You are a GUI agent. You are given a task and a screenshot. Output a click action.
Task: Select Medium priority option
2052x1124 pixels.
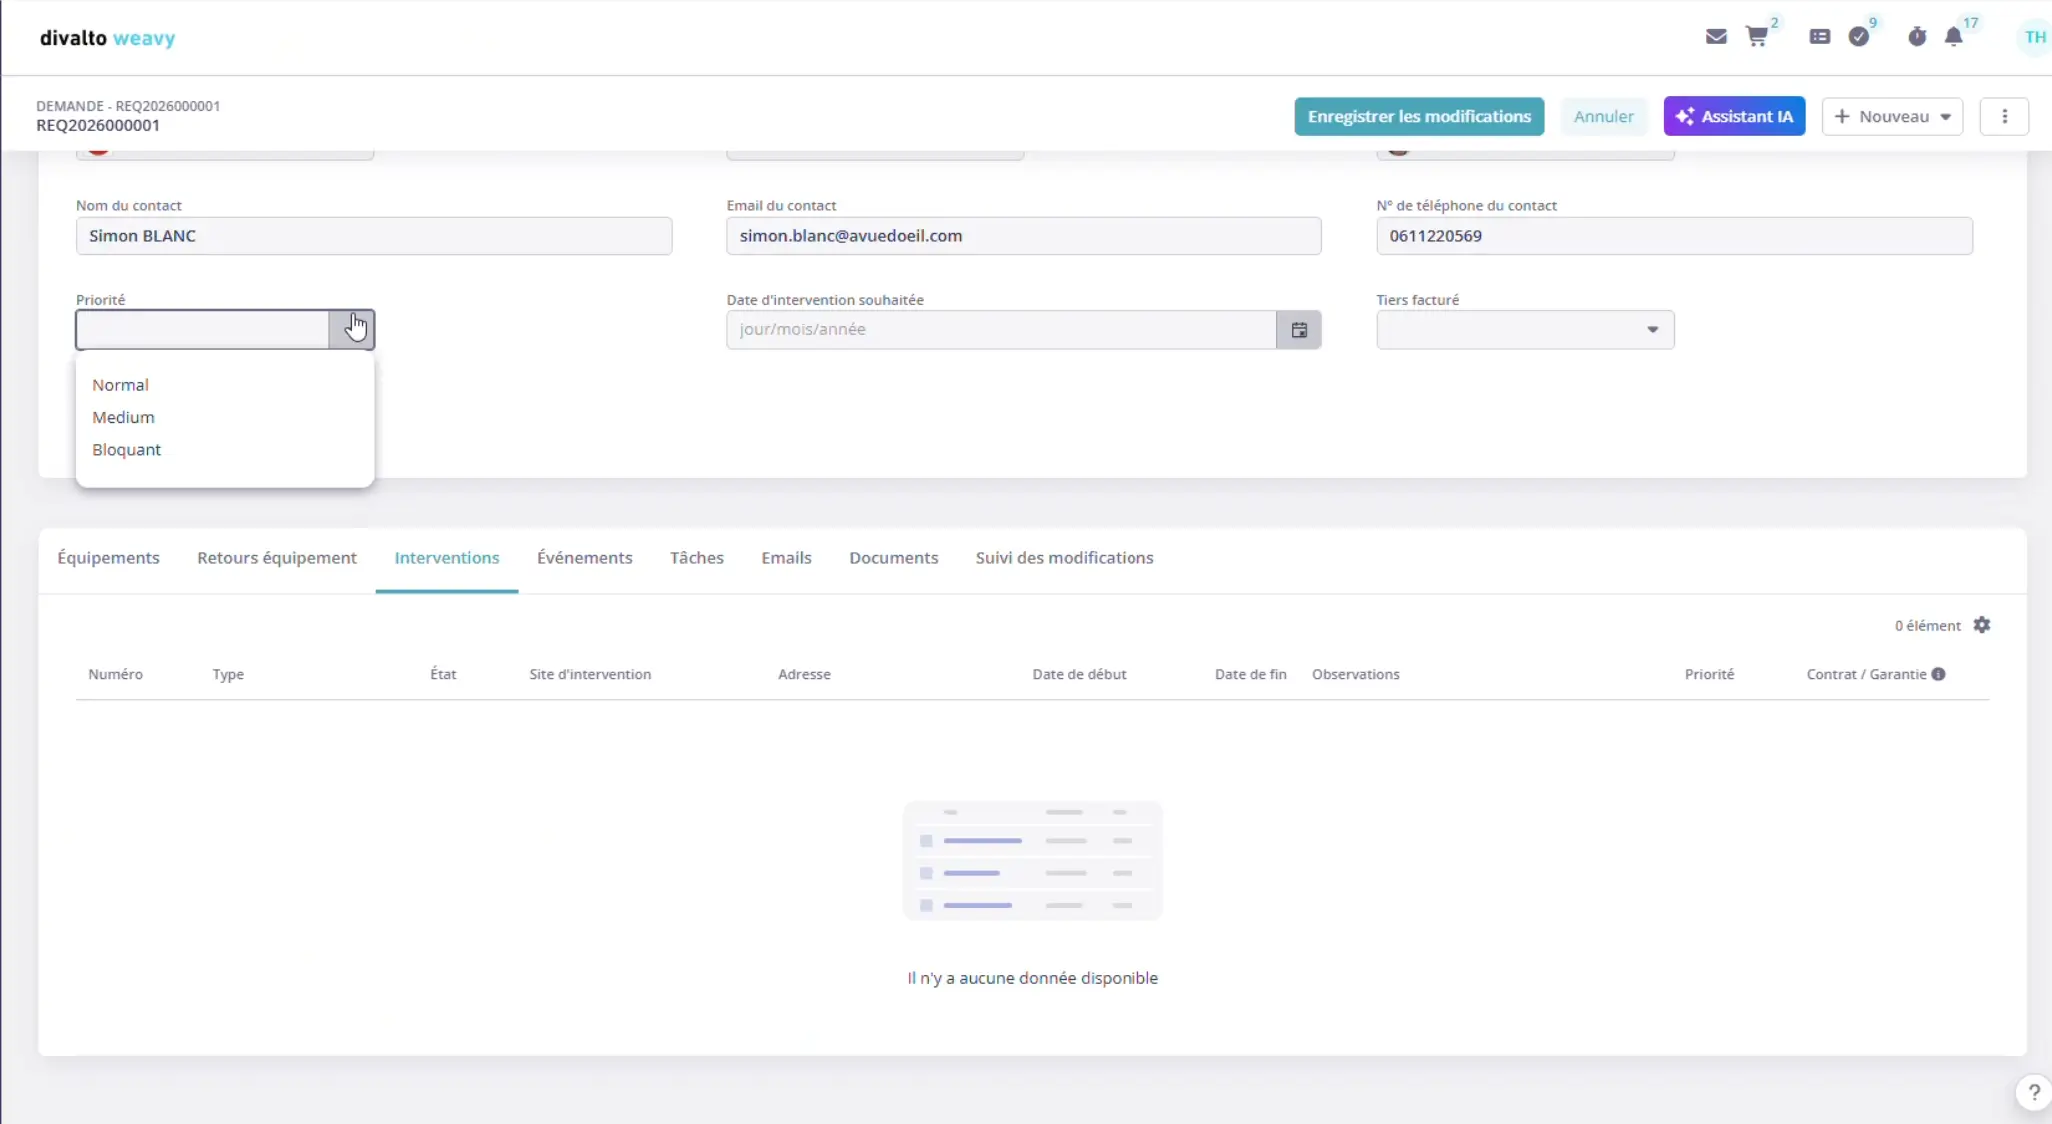[123, 417]
